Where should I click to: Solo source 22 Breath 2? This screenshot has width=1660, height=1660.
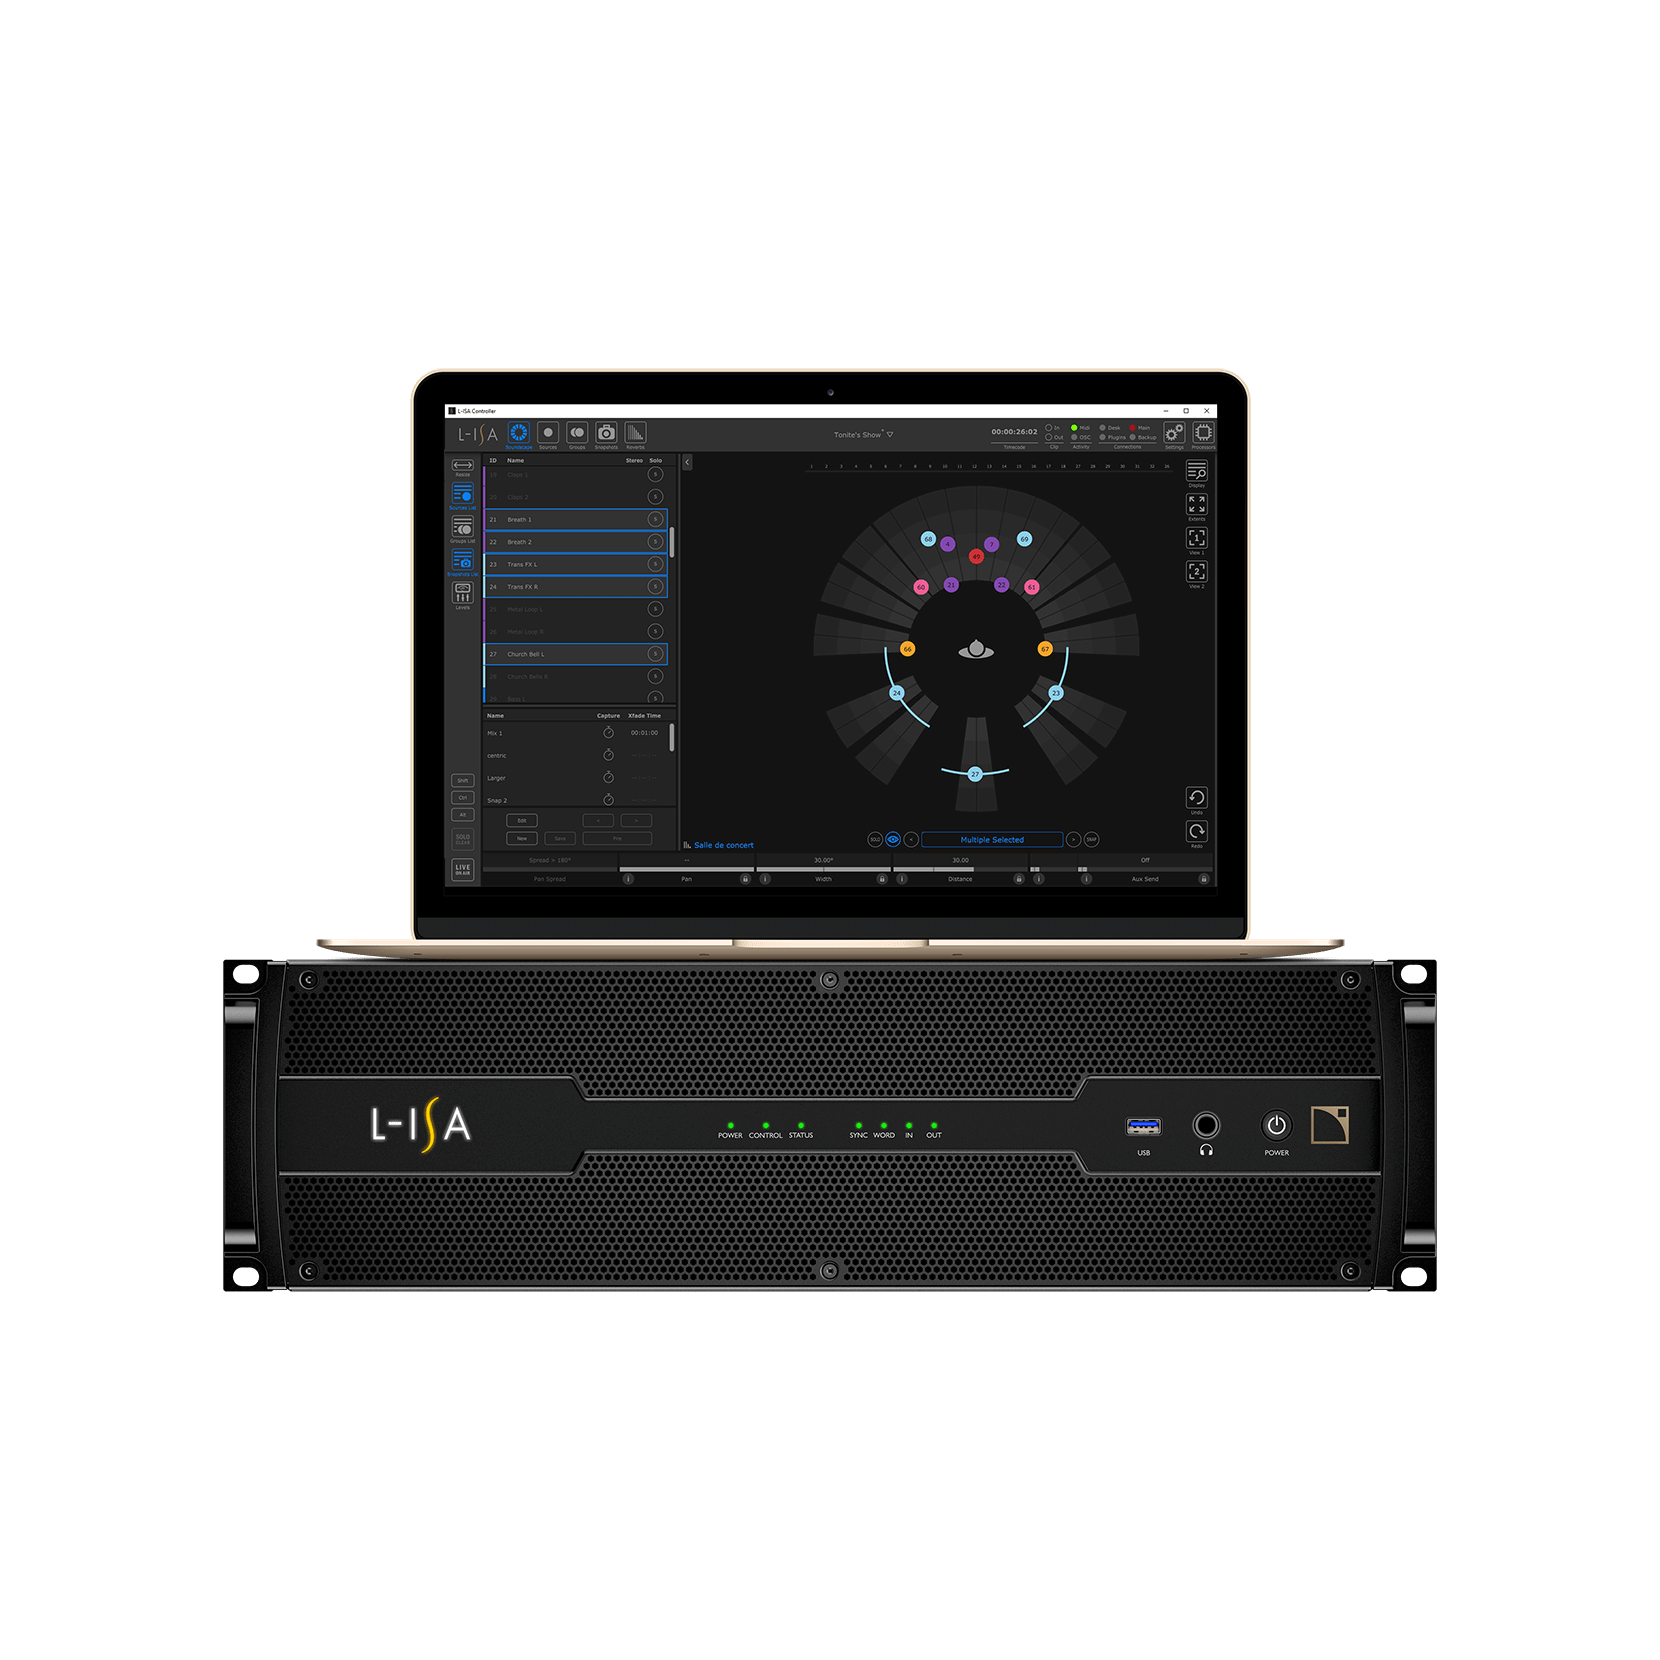coord(655,541)
